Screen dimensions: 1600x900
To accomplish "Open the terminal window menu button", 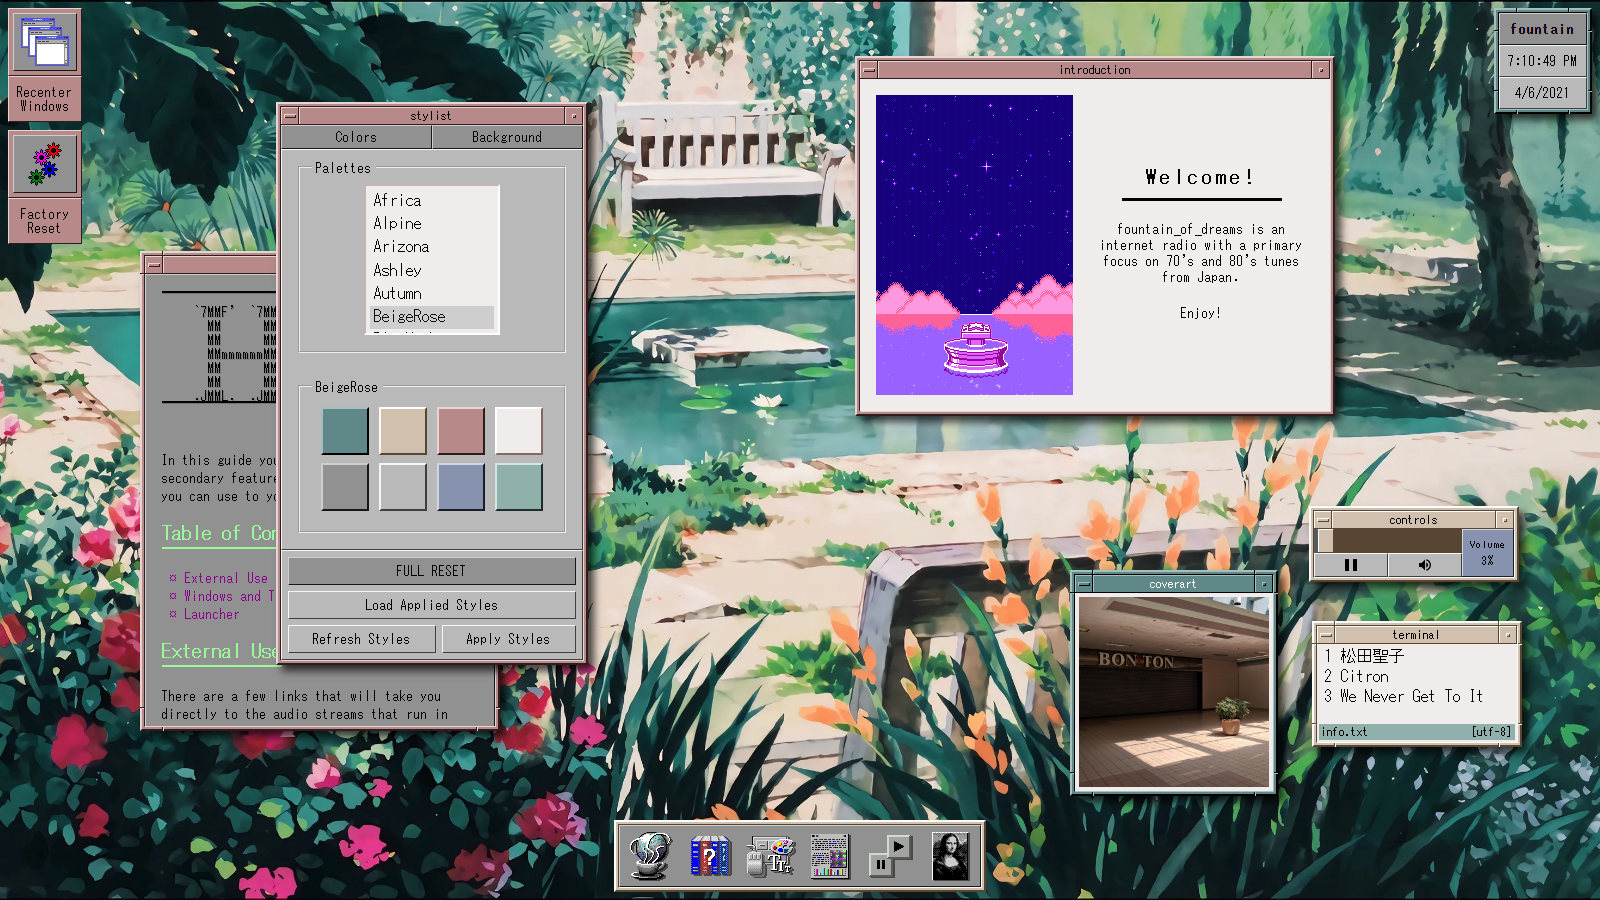I will [1325, 635].
